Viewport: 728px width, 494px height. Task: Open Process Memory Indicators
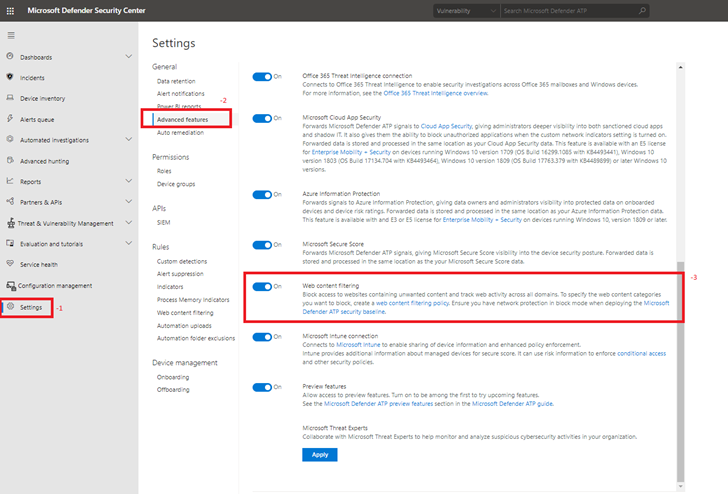click(193, 300)
